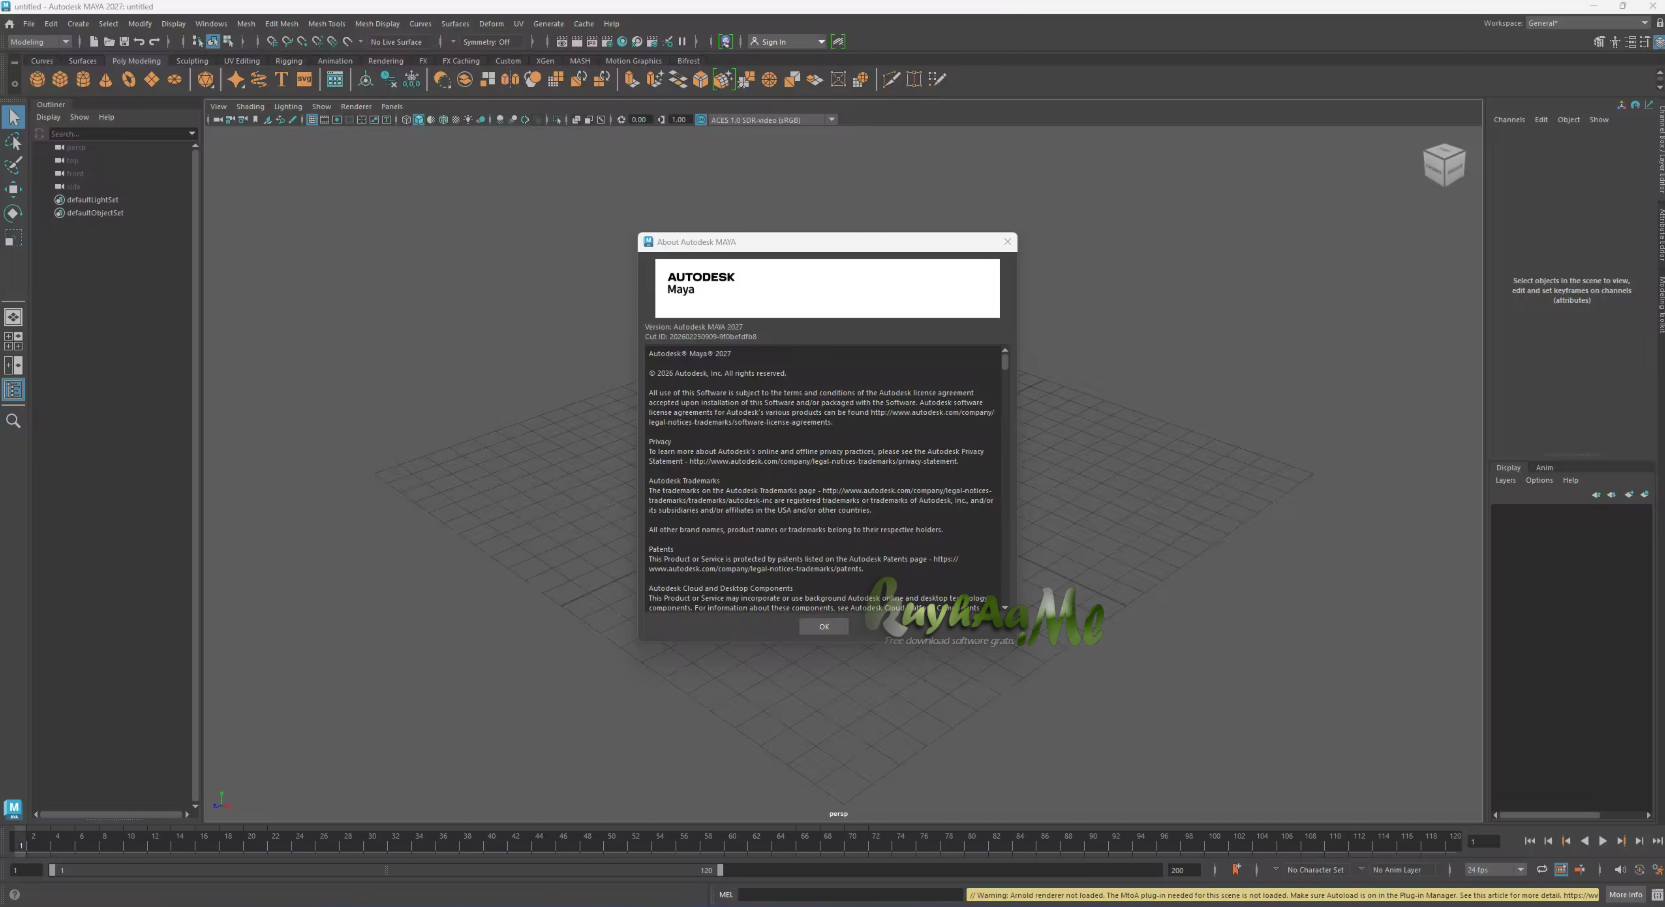This screenshot has height=907, width=1665.
Task: Close the About Autodesk MAYA dialog
Action: coord(1007,241)
